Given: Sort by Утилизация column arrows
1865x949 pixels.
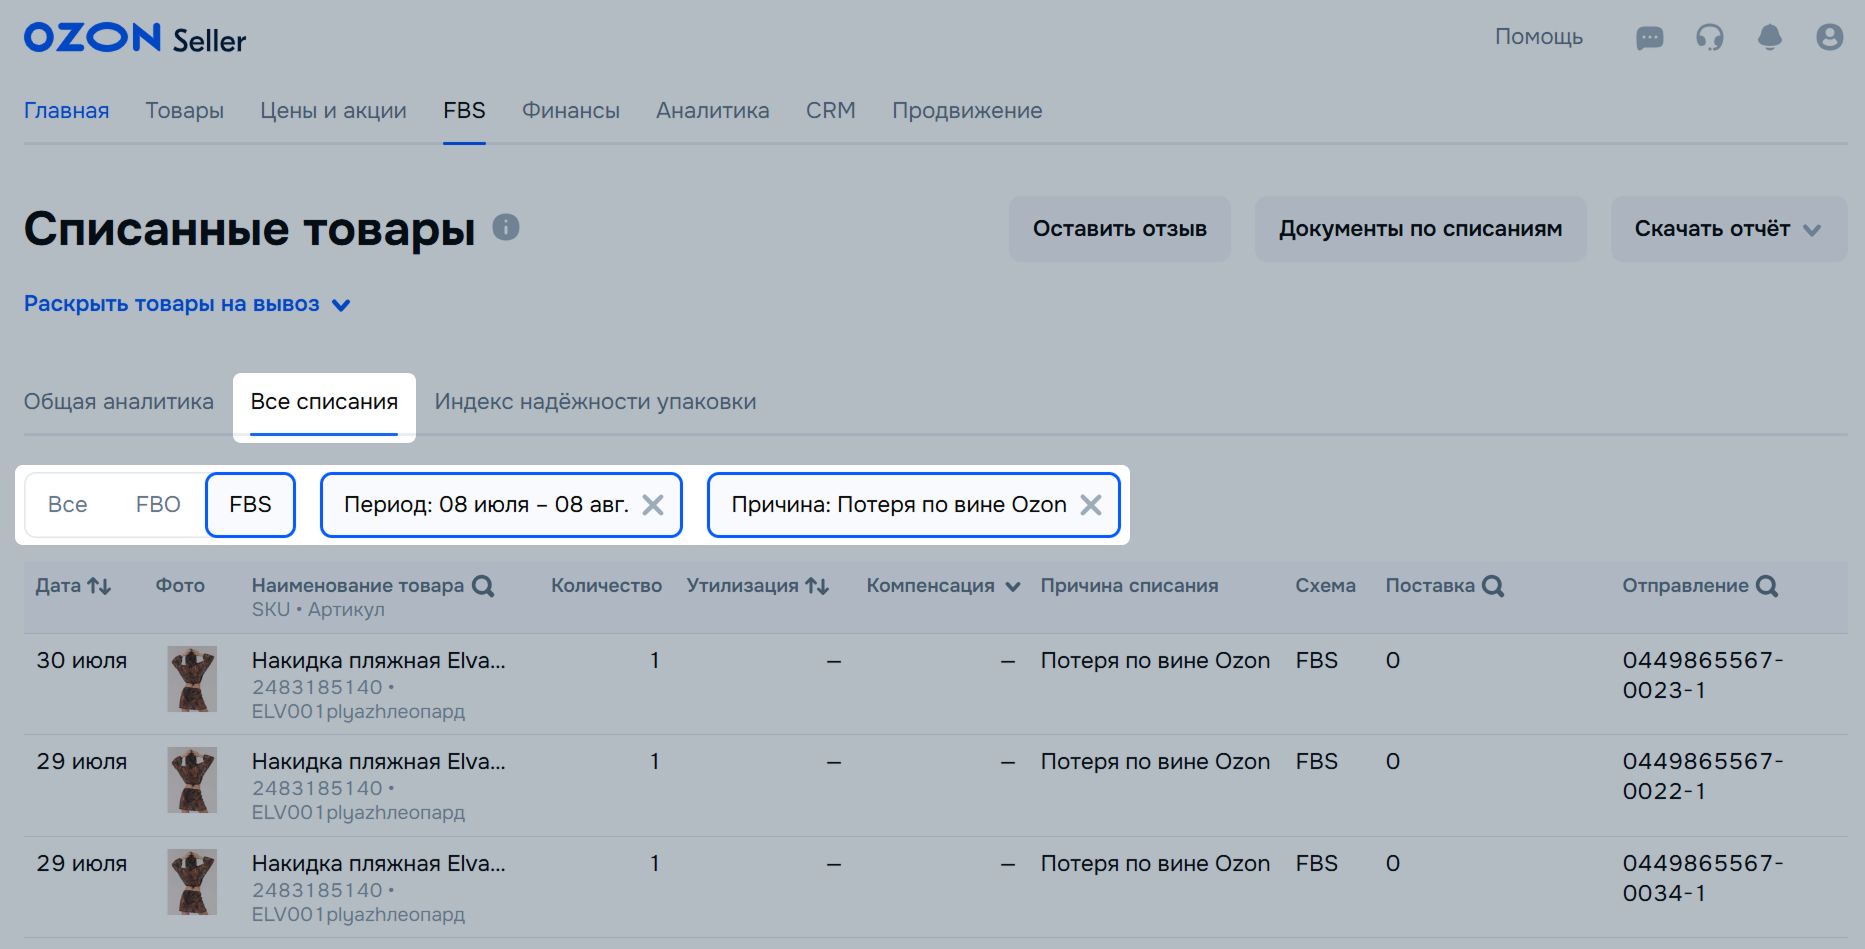Looking at the screenshot, I should click(x=817, y=586).
